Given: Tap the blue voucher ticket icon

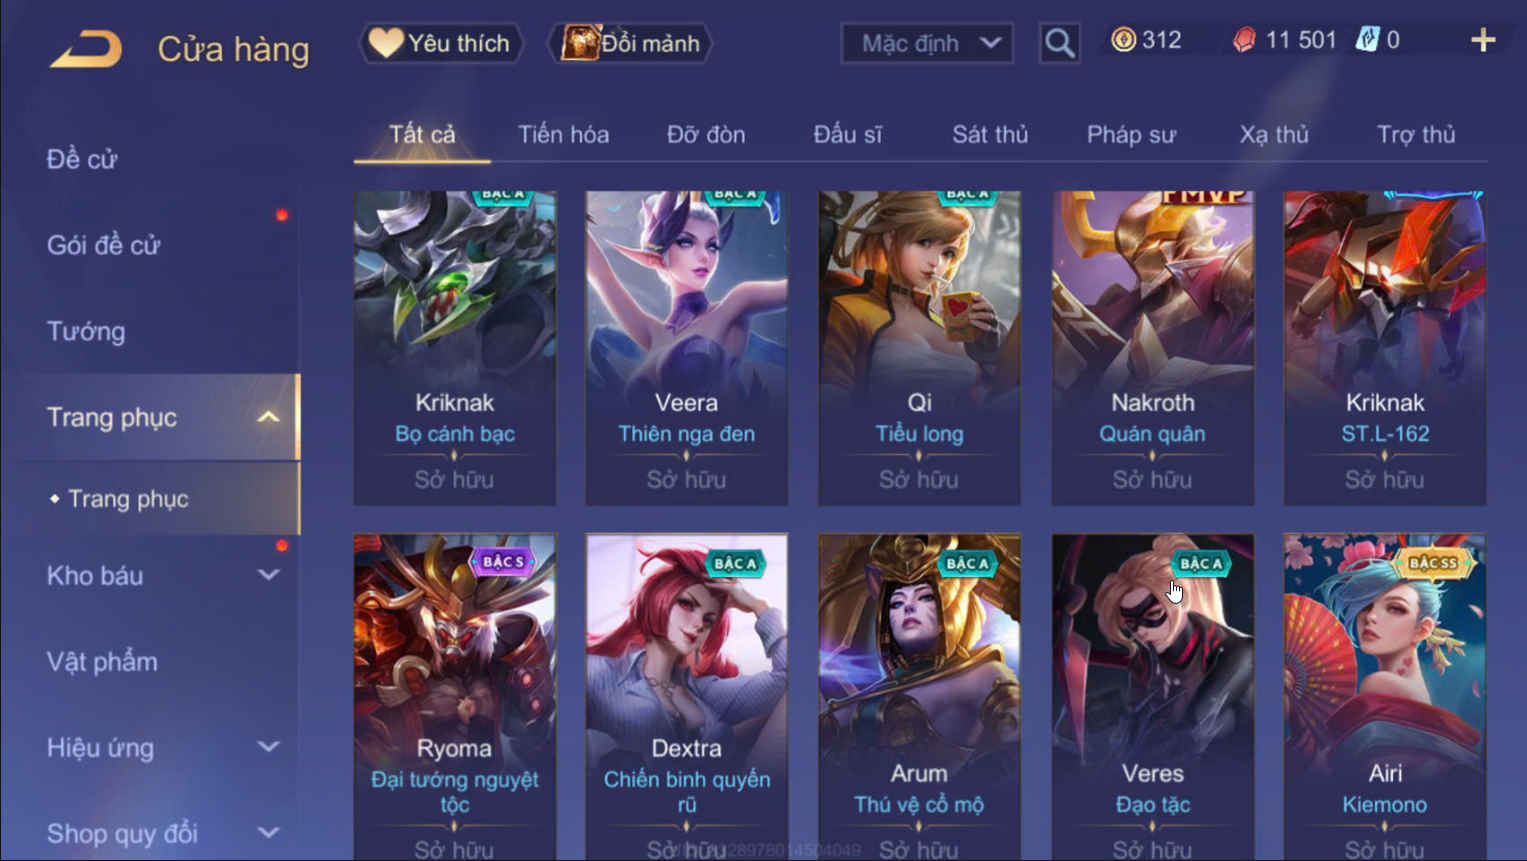Looking at the screenshot, I should 1367,40.
